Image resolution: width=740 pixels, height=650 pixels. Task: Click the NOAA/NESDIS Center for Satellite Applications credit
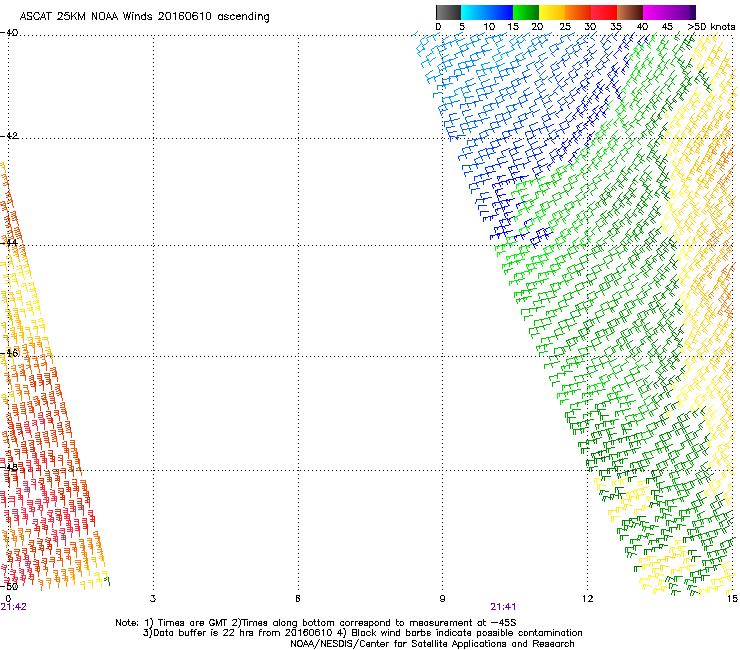click(x=432, y=644)
